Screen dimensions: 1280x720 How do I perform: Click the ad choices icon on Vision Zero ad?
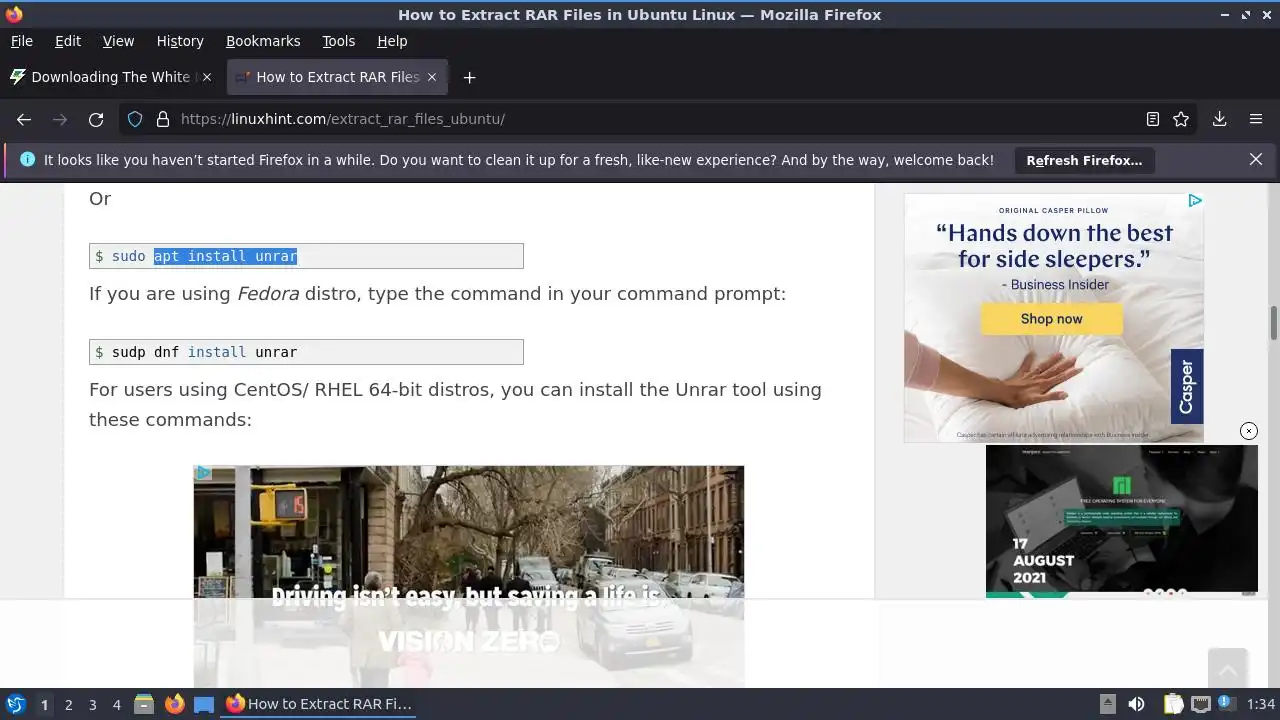(x=203, y=473)
